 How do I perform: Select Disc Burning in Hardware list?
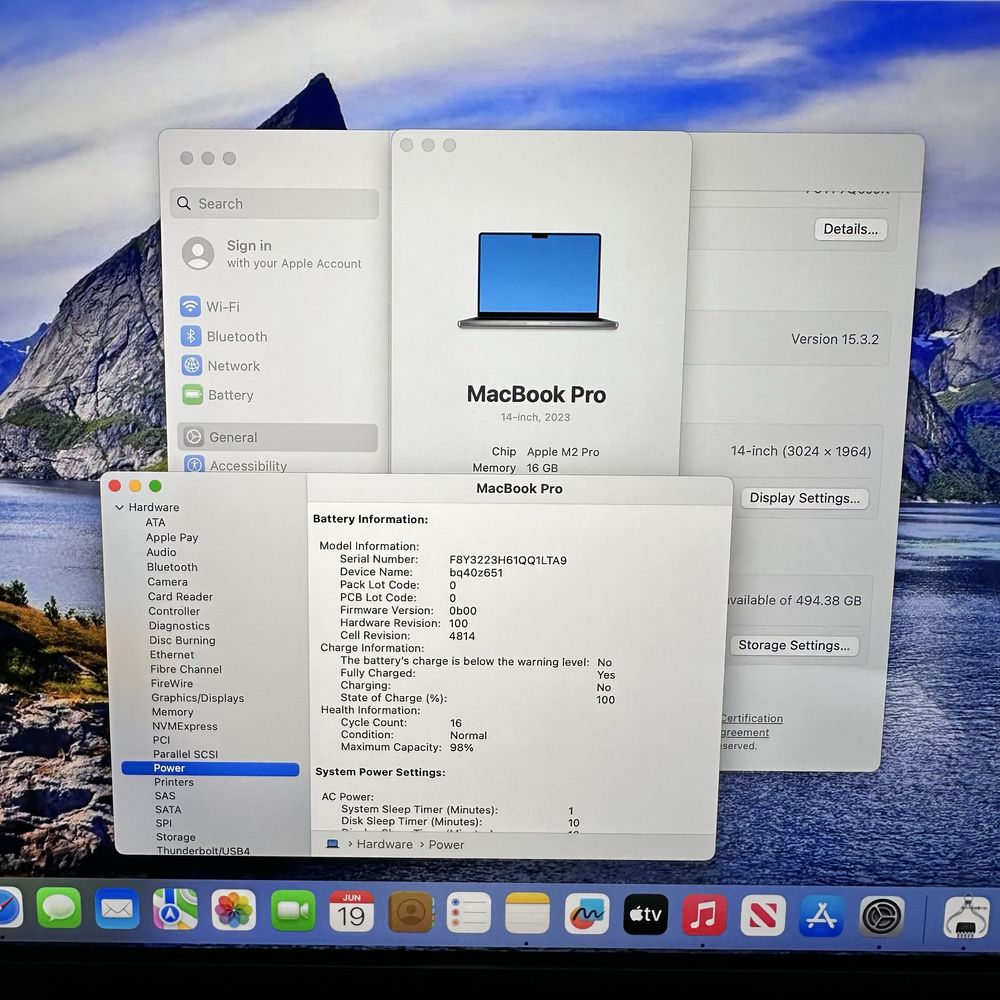pyautogui.click(x=182, y=640)
